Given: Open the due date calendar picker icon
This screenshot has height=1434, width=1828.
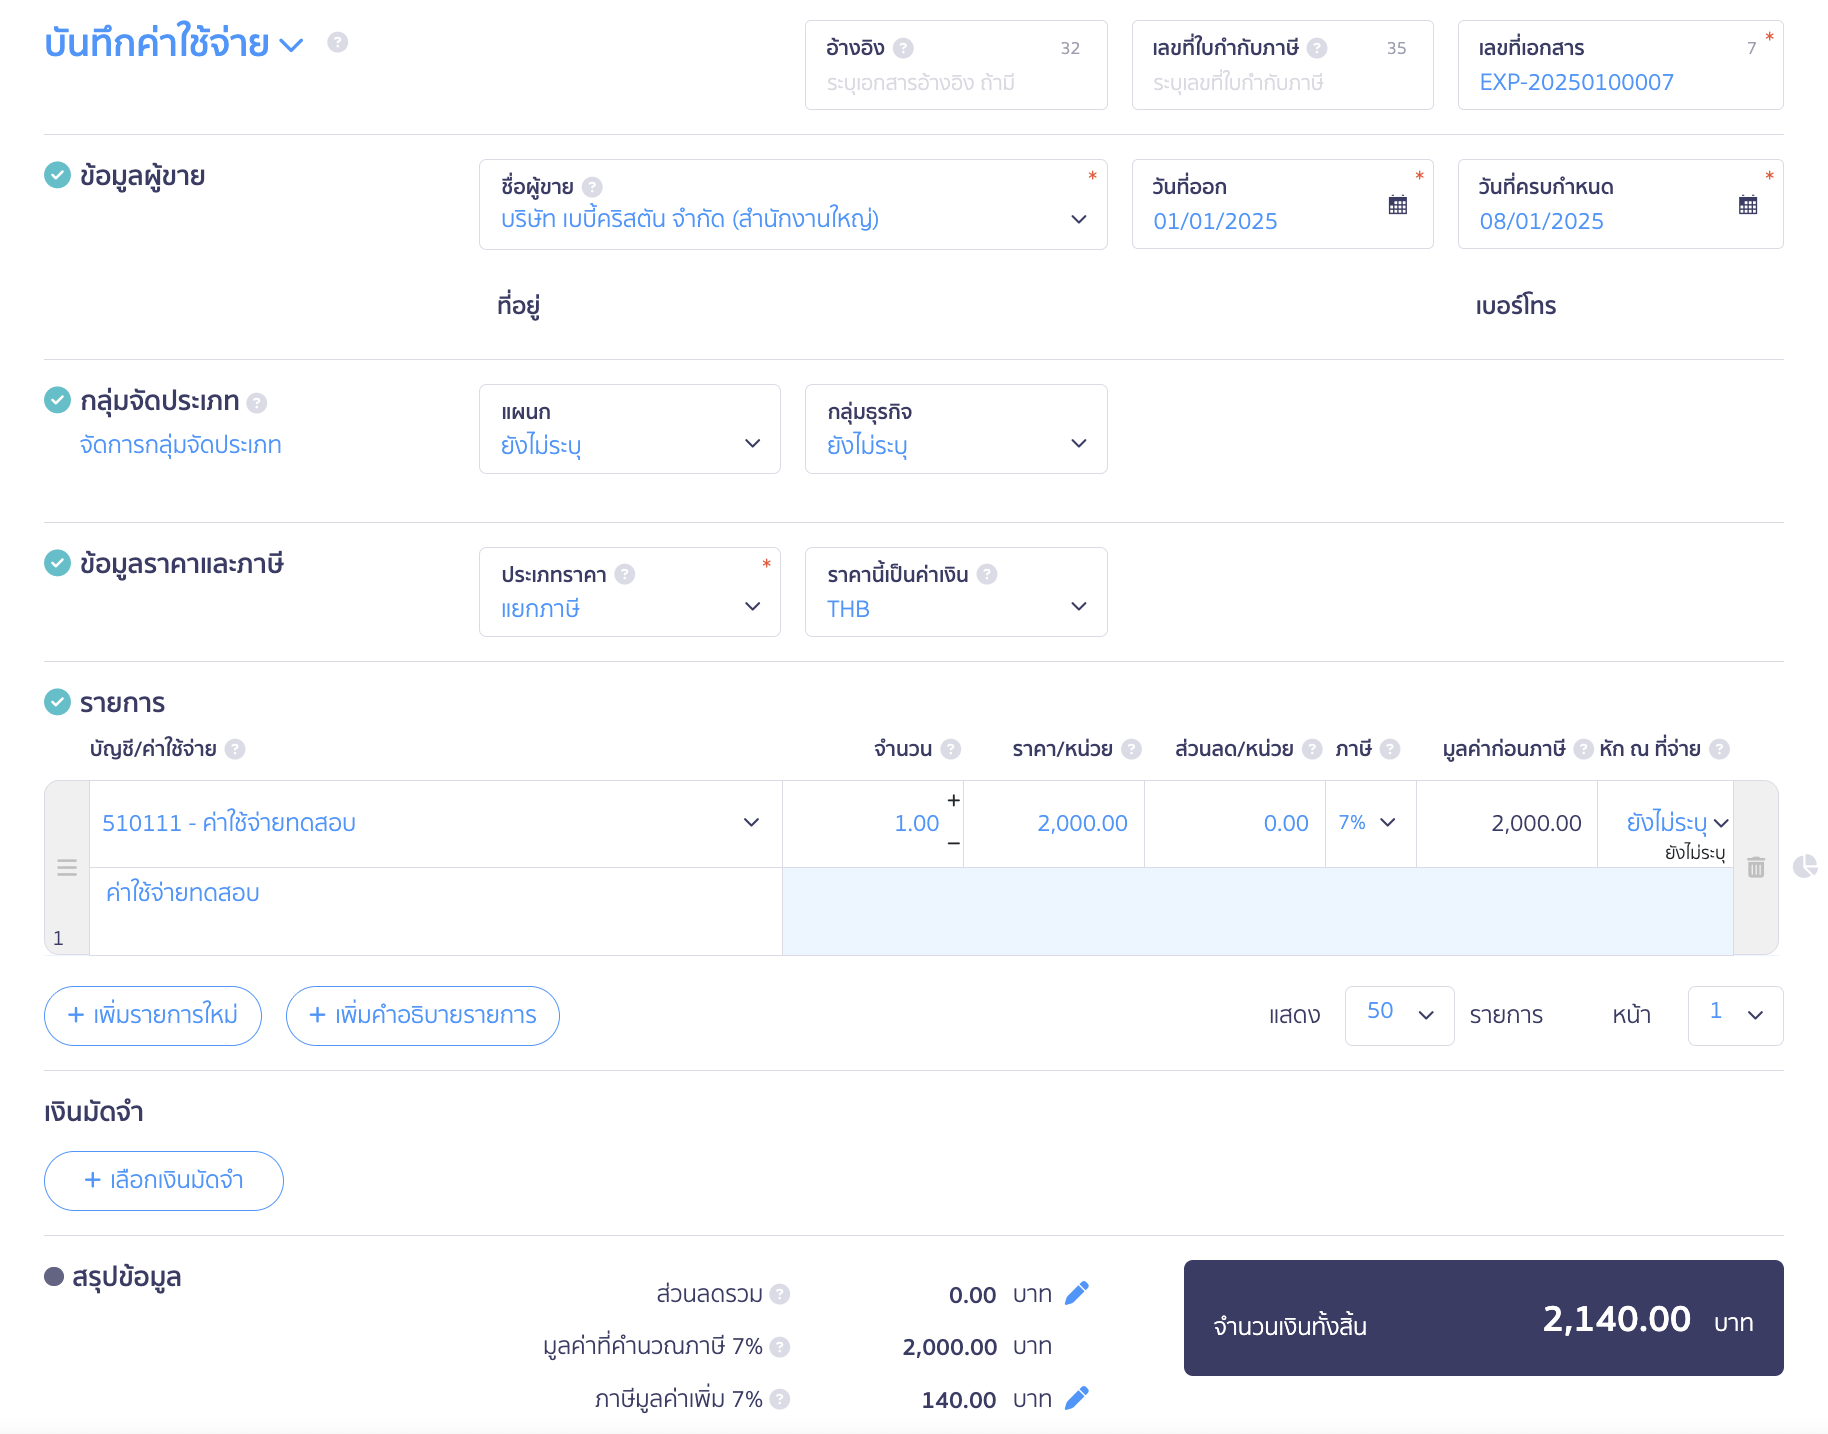Looking at the screenshot, I should point(1747,205).
